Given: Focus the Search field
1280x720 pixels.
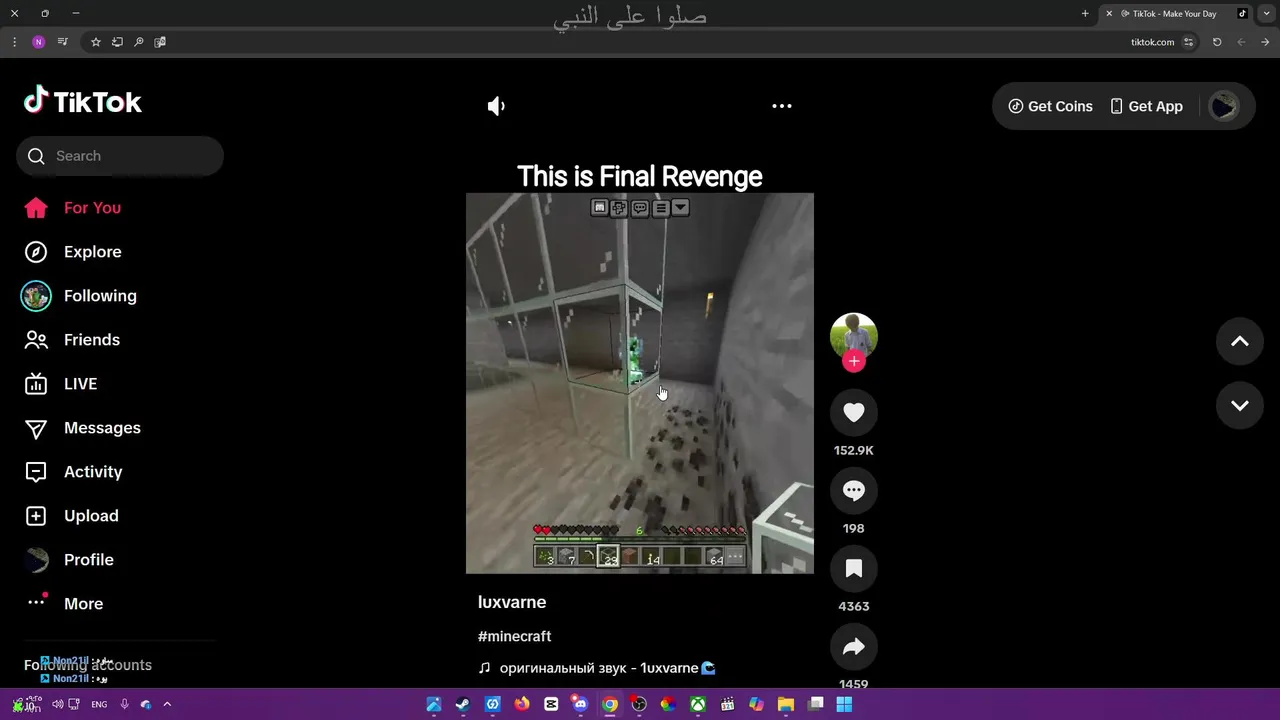Looking at the screenshot, I should 120,156.
